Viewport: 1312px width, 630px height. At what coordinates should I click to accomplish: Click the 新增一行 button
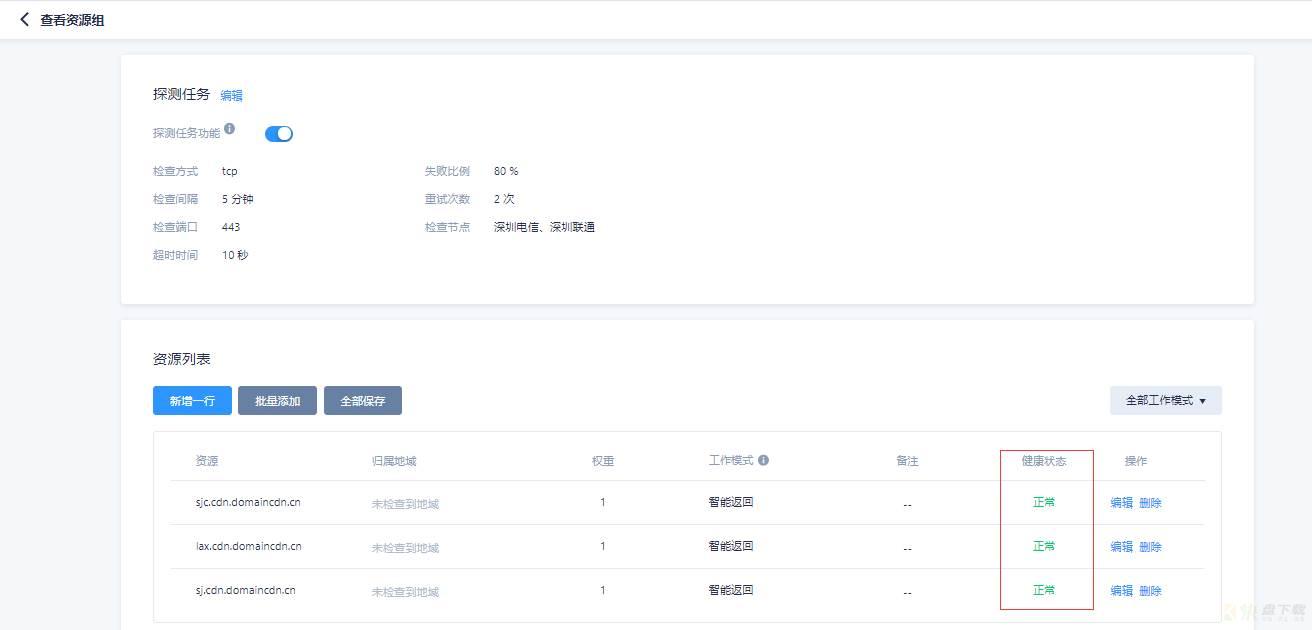[192, 401]
